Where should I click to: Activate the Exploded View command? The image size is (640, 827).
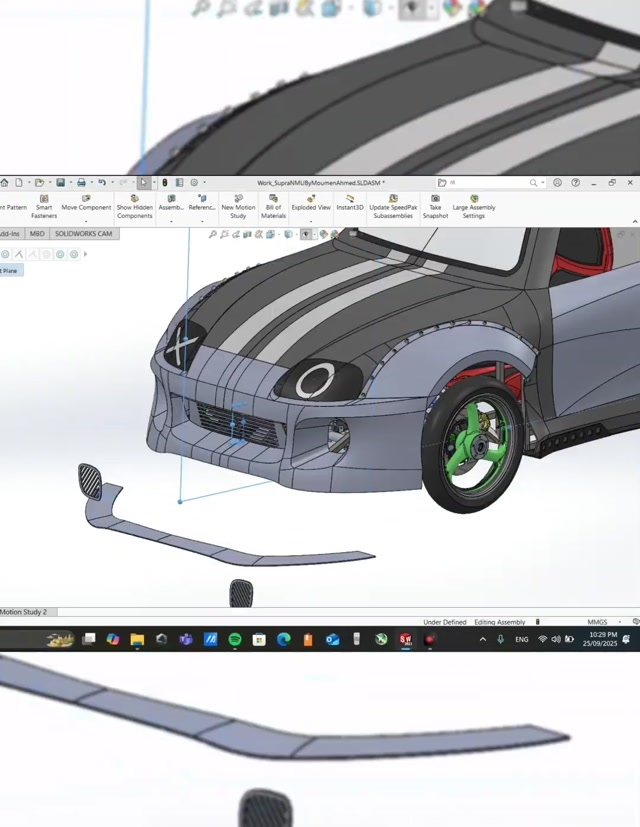point(311,206)
